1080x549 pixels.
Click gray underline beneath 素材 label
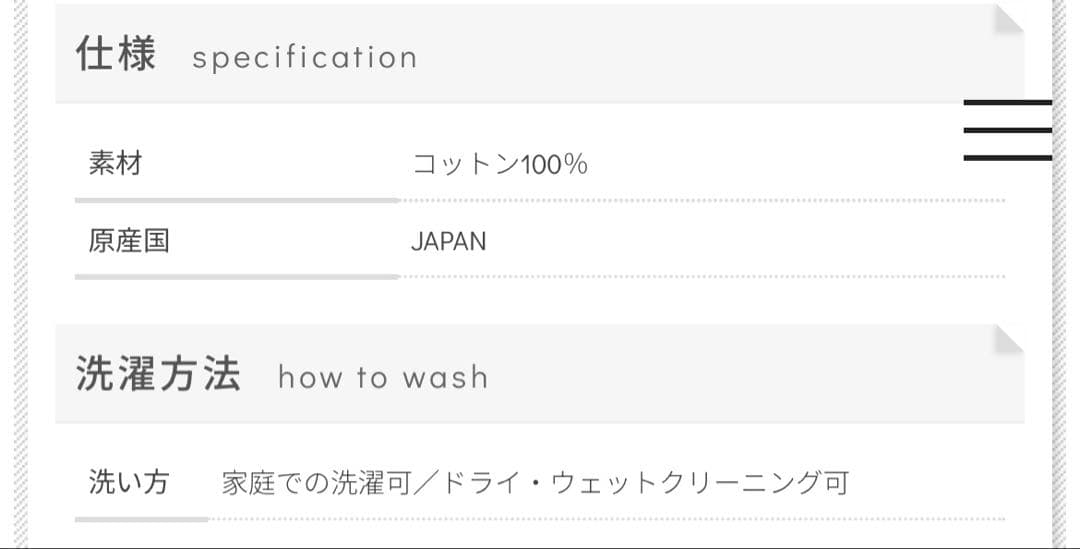tap(237, 200)
